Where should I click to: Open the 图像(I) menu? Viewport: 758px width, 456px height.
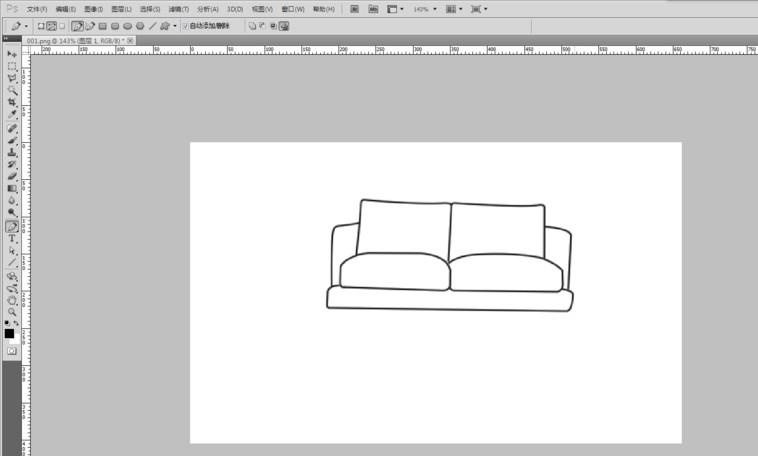93,9
